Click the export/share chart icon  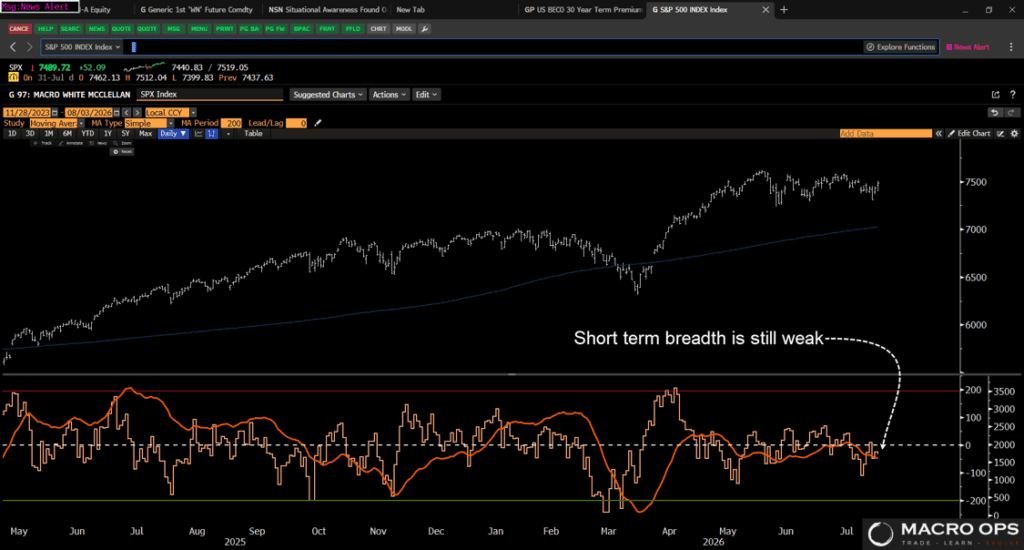click(x=995, y=95)
